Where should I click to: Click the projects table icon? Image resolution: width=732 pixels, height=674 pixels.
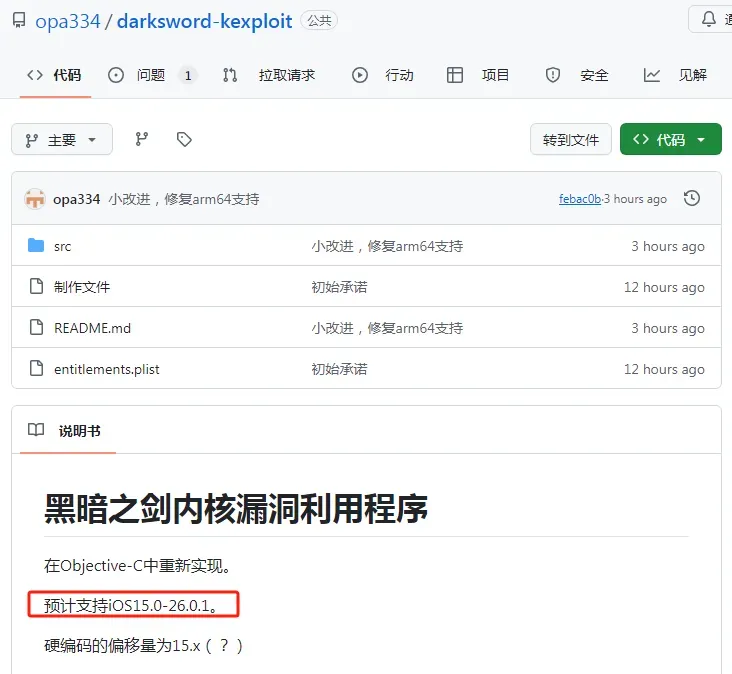pyautogui.click(x=455, y=75)
